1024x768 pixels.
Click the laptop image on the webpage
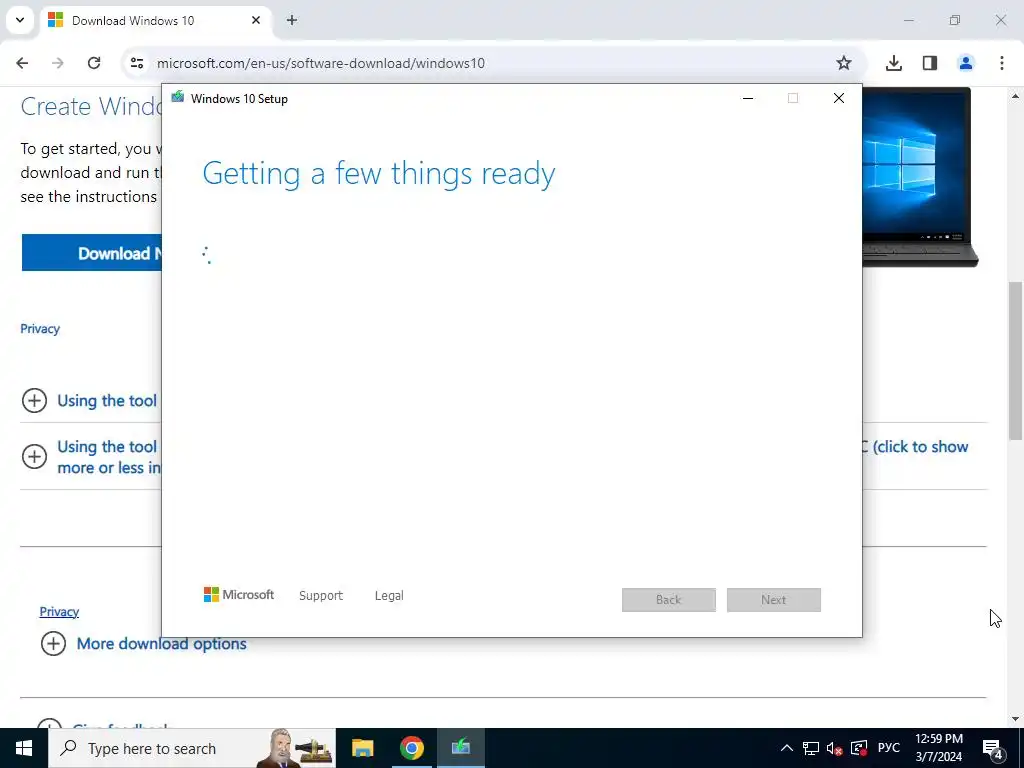[x=920, y=177]
